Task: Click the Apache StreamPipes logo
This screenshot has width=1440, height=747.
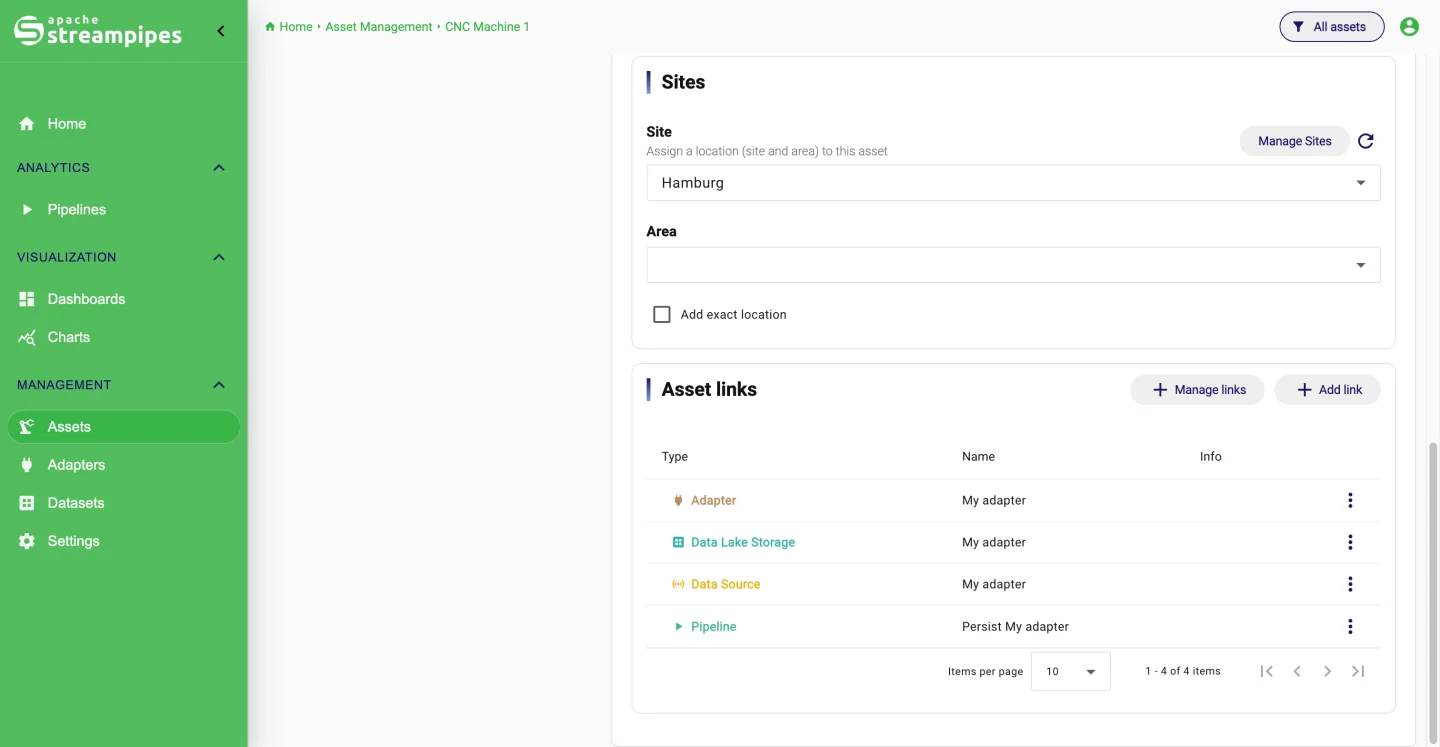Action: point(98,30)
